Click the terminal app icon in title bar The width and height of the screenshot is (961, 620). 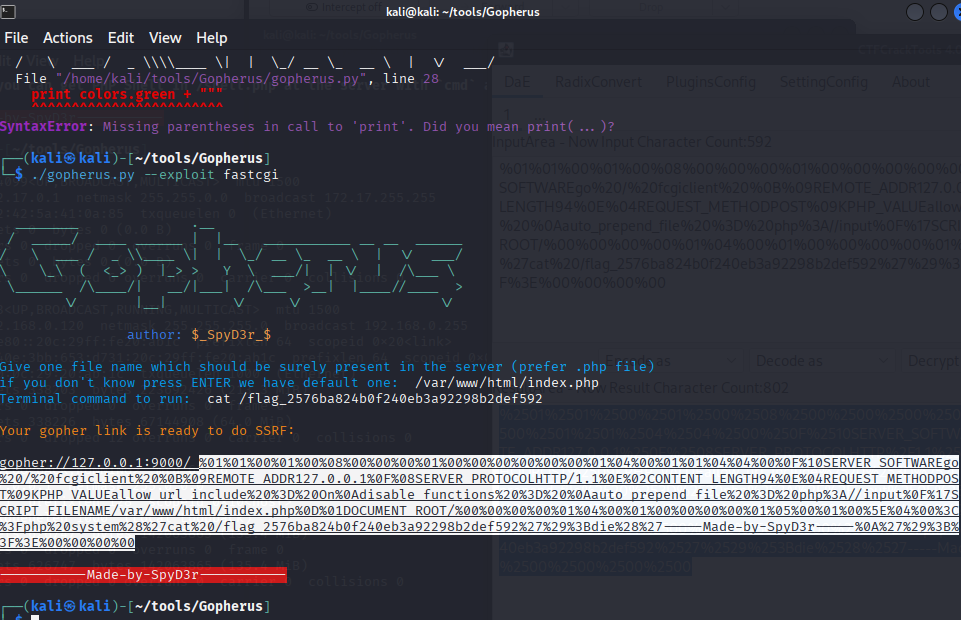click(x=8, y=11)
